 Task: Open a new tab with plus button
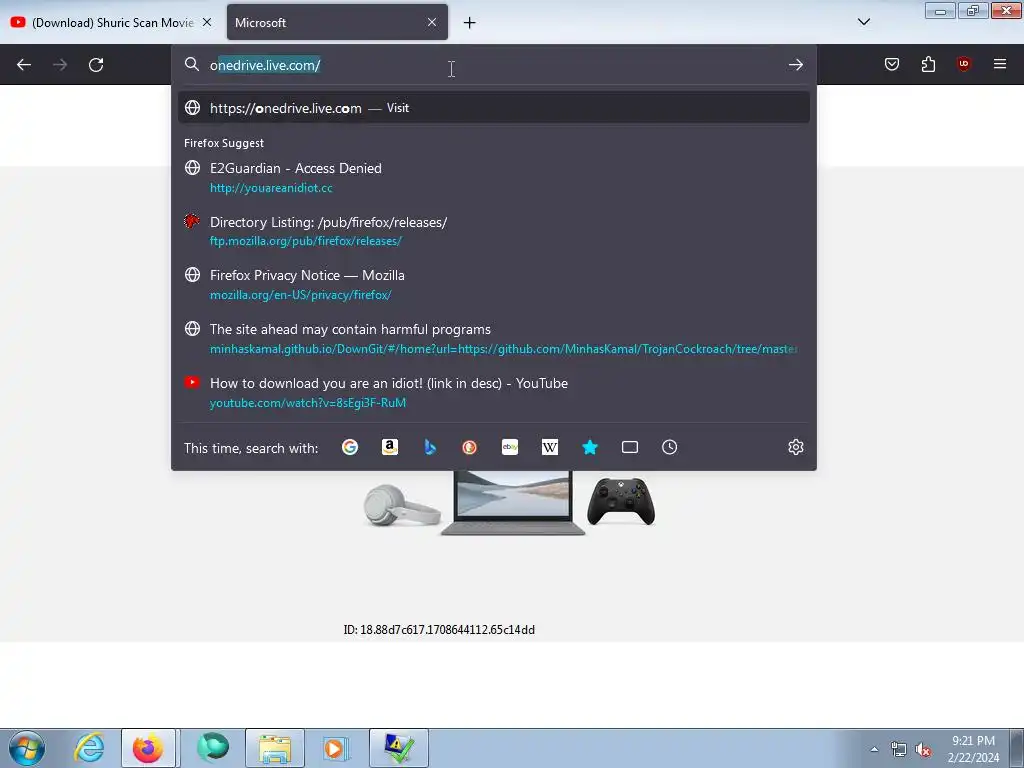(470, 23)
